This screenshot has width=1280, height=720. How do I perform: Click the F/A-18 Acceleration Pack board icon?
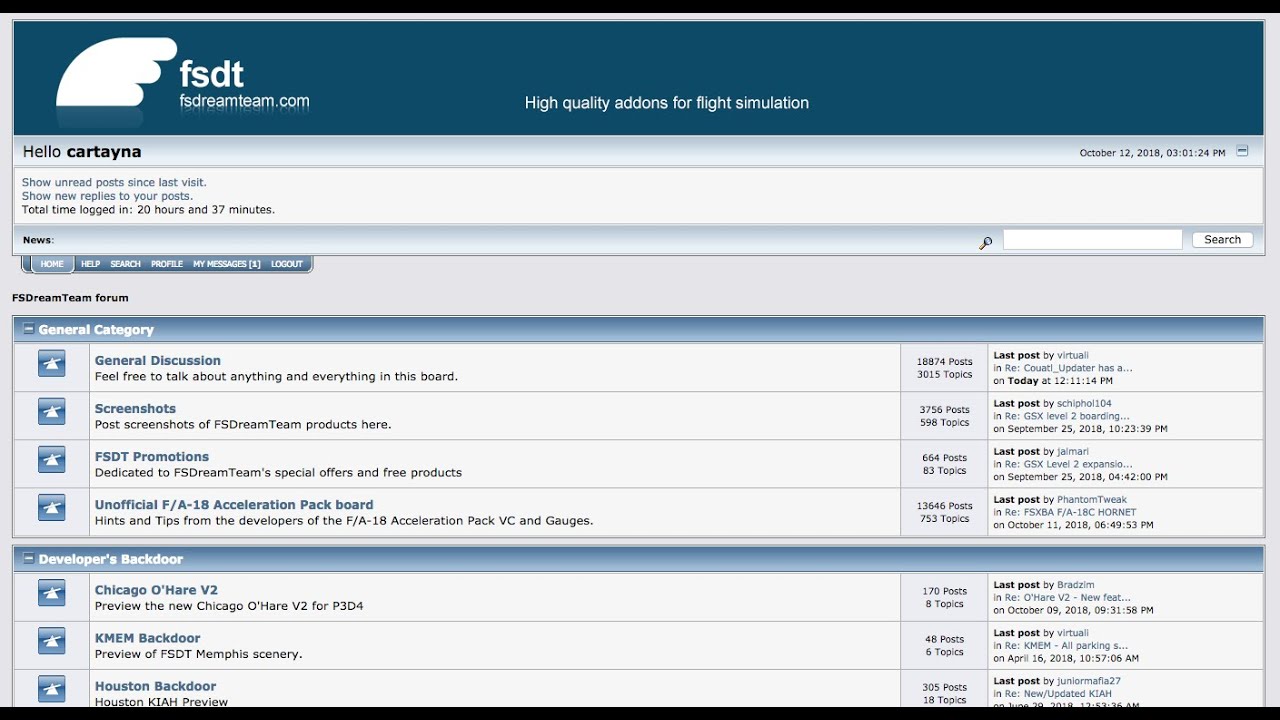51,507
